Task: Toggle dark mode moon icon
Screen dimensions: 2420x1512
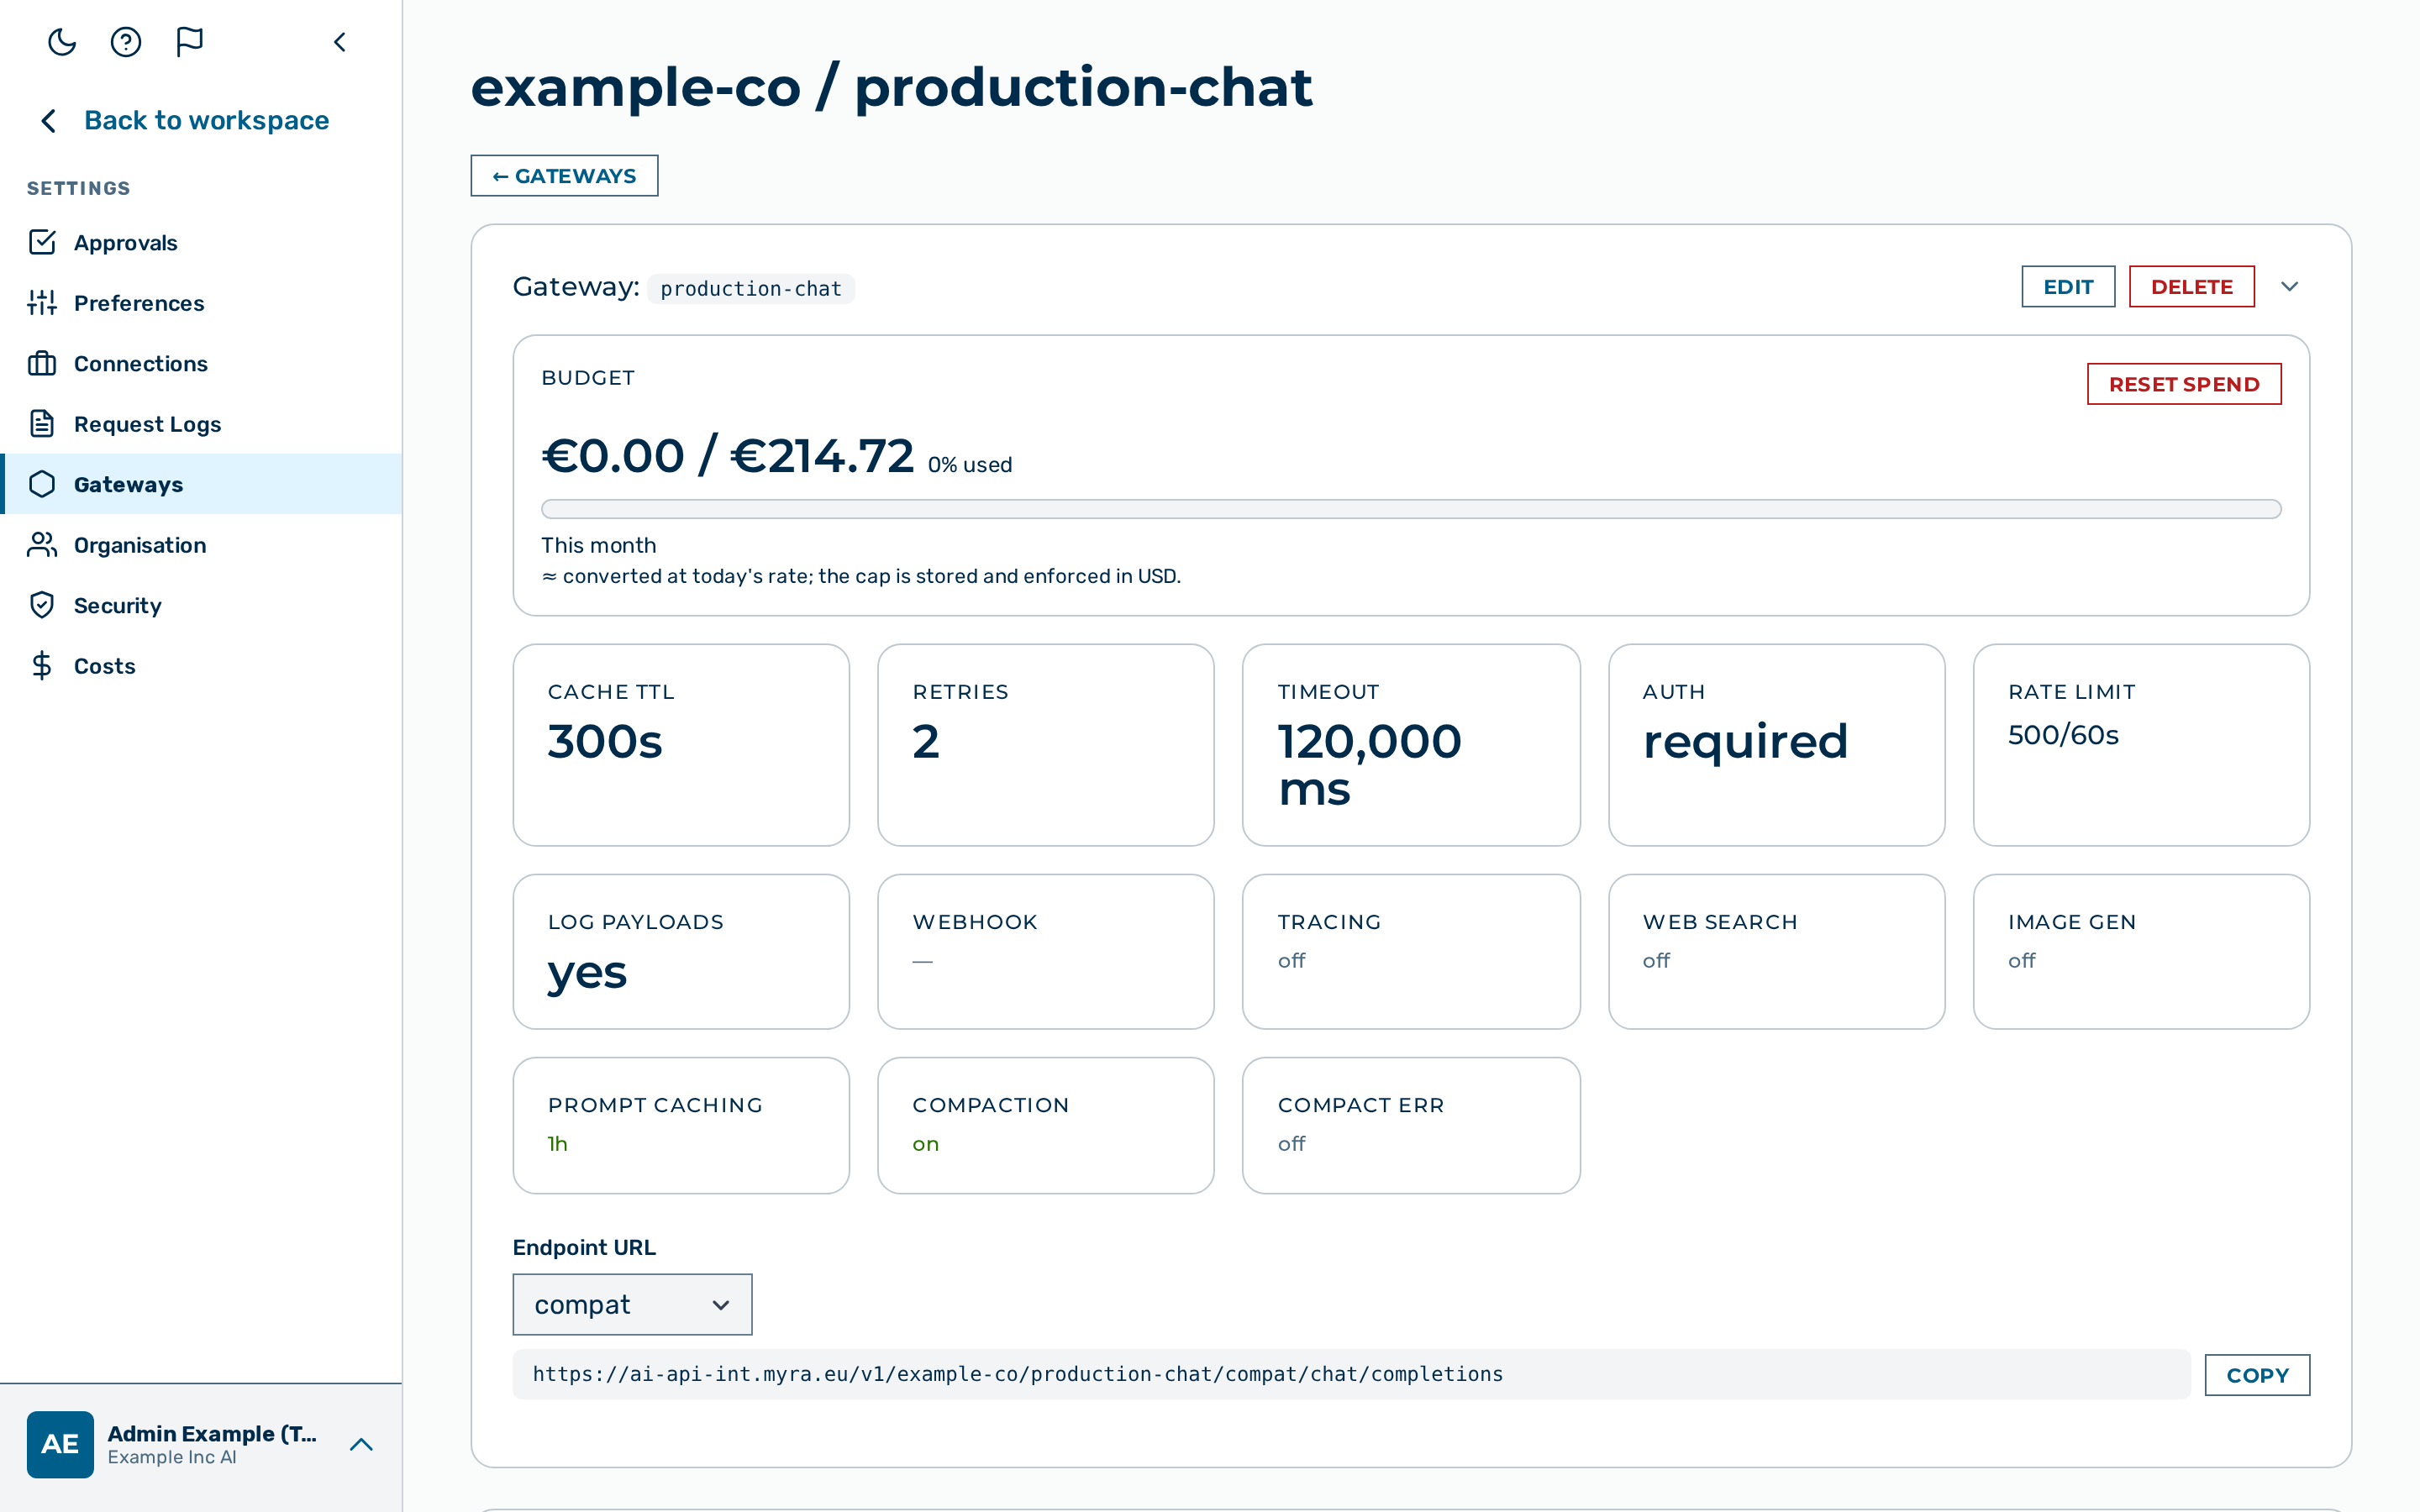Action: point(62,42)
